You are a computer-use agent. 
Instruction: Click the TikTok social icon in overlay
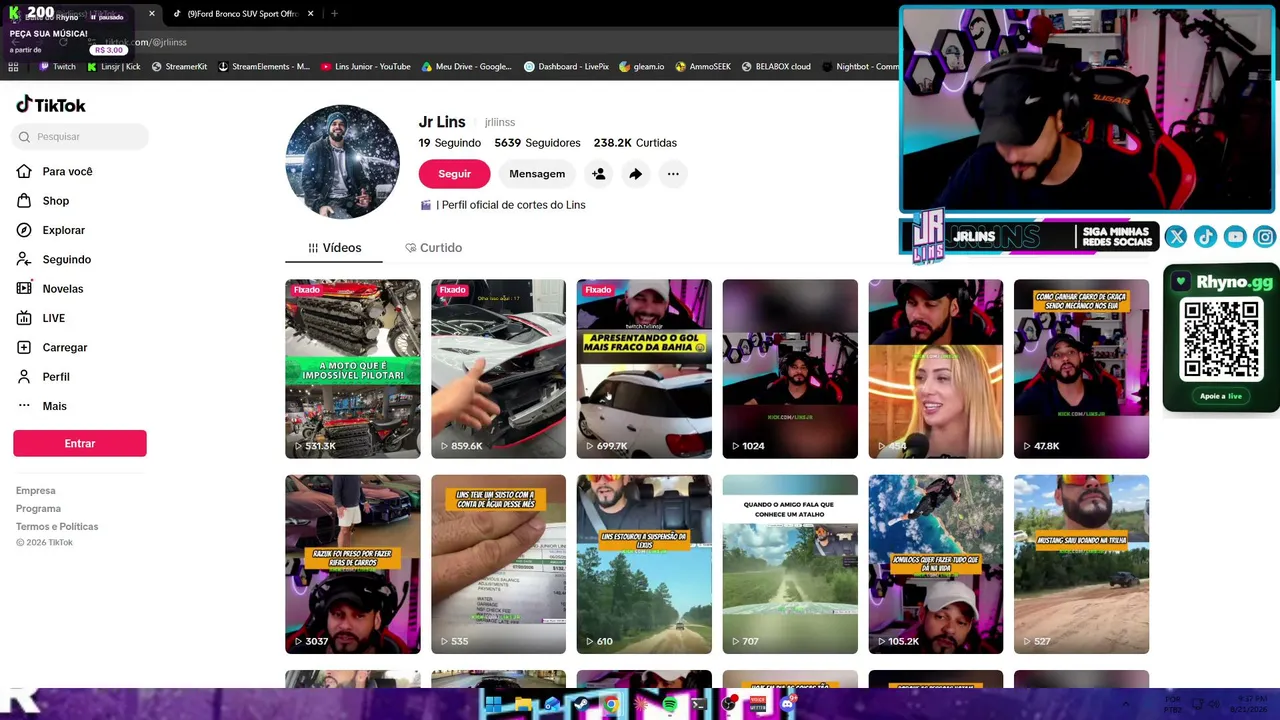[1206, 237]
